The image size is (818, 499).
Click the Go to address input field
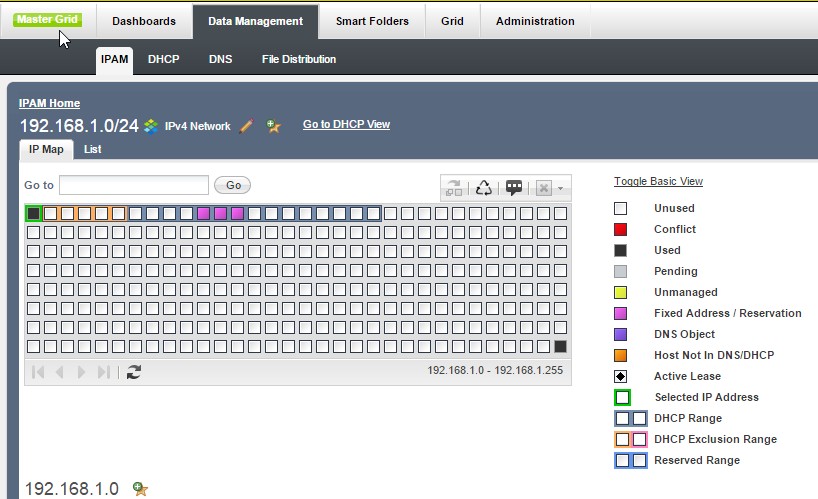(134, 185)
